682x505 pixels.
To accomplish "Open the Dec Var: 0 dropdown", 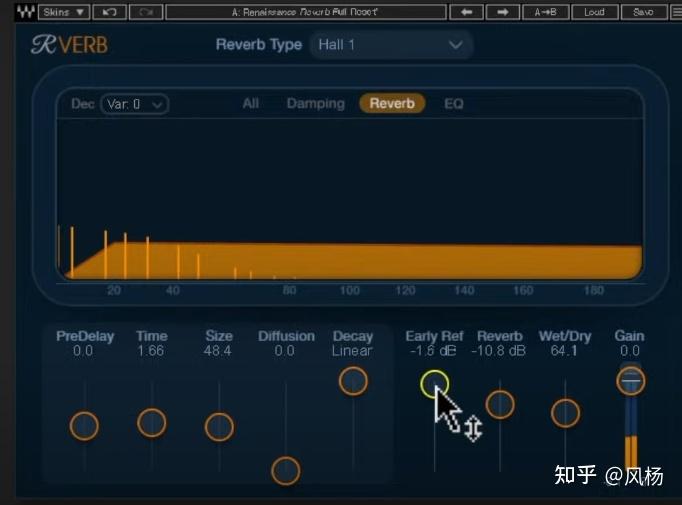I will point(134,104).
